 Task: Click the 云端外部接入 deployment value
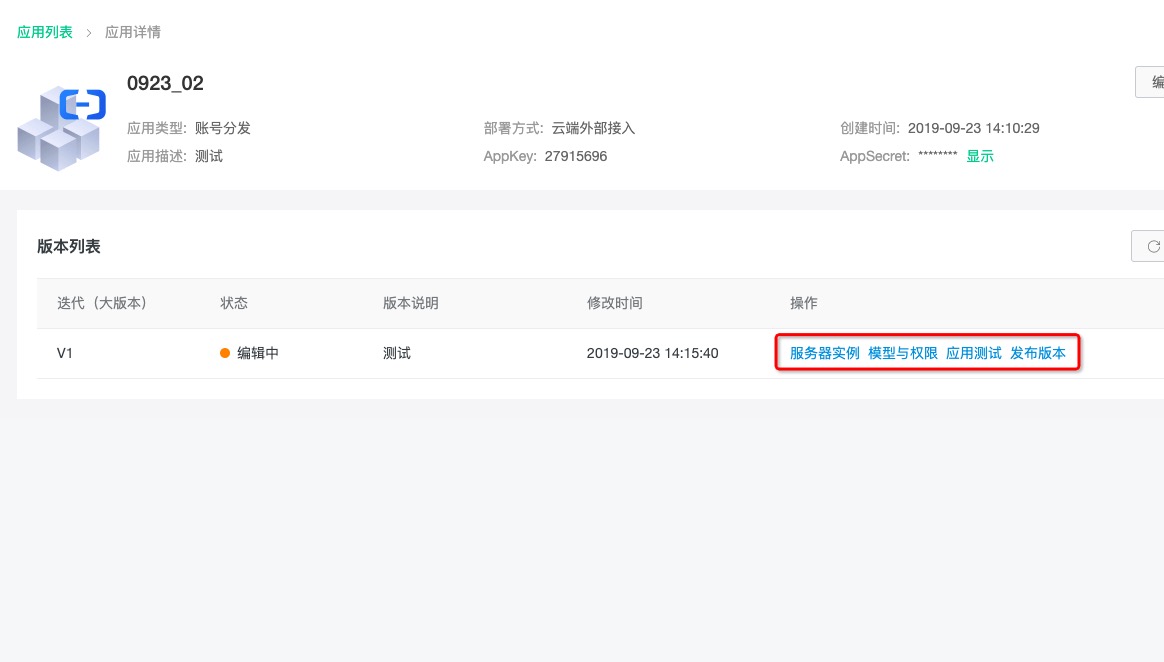point(593,128)
